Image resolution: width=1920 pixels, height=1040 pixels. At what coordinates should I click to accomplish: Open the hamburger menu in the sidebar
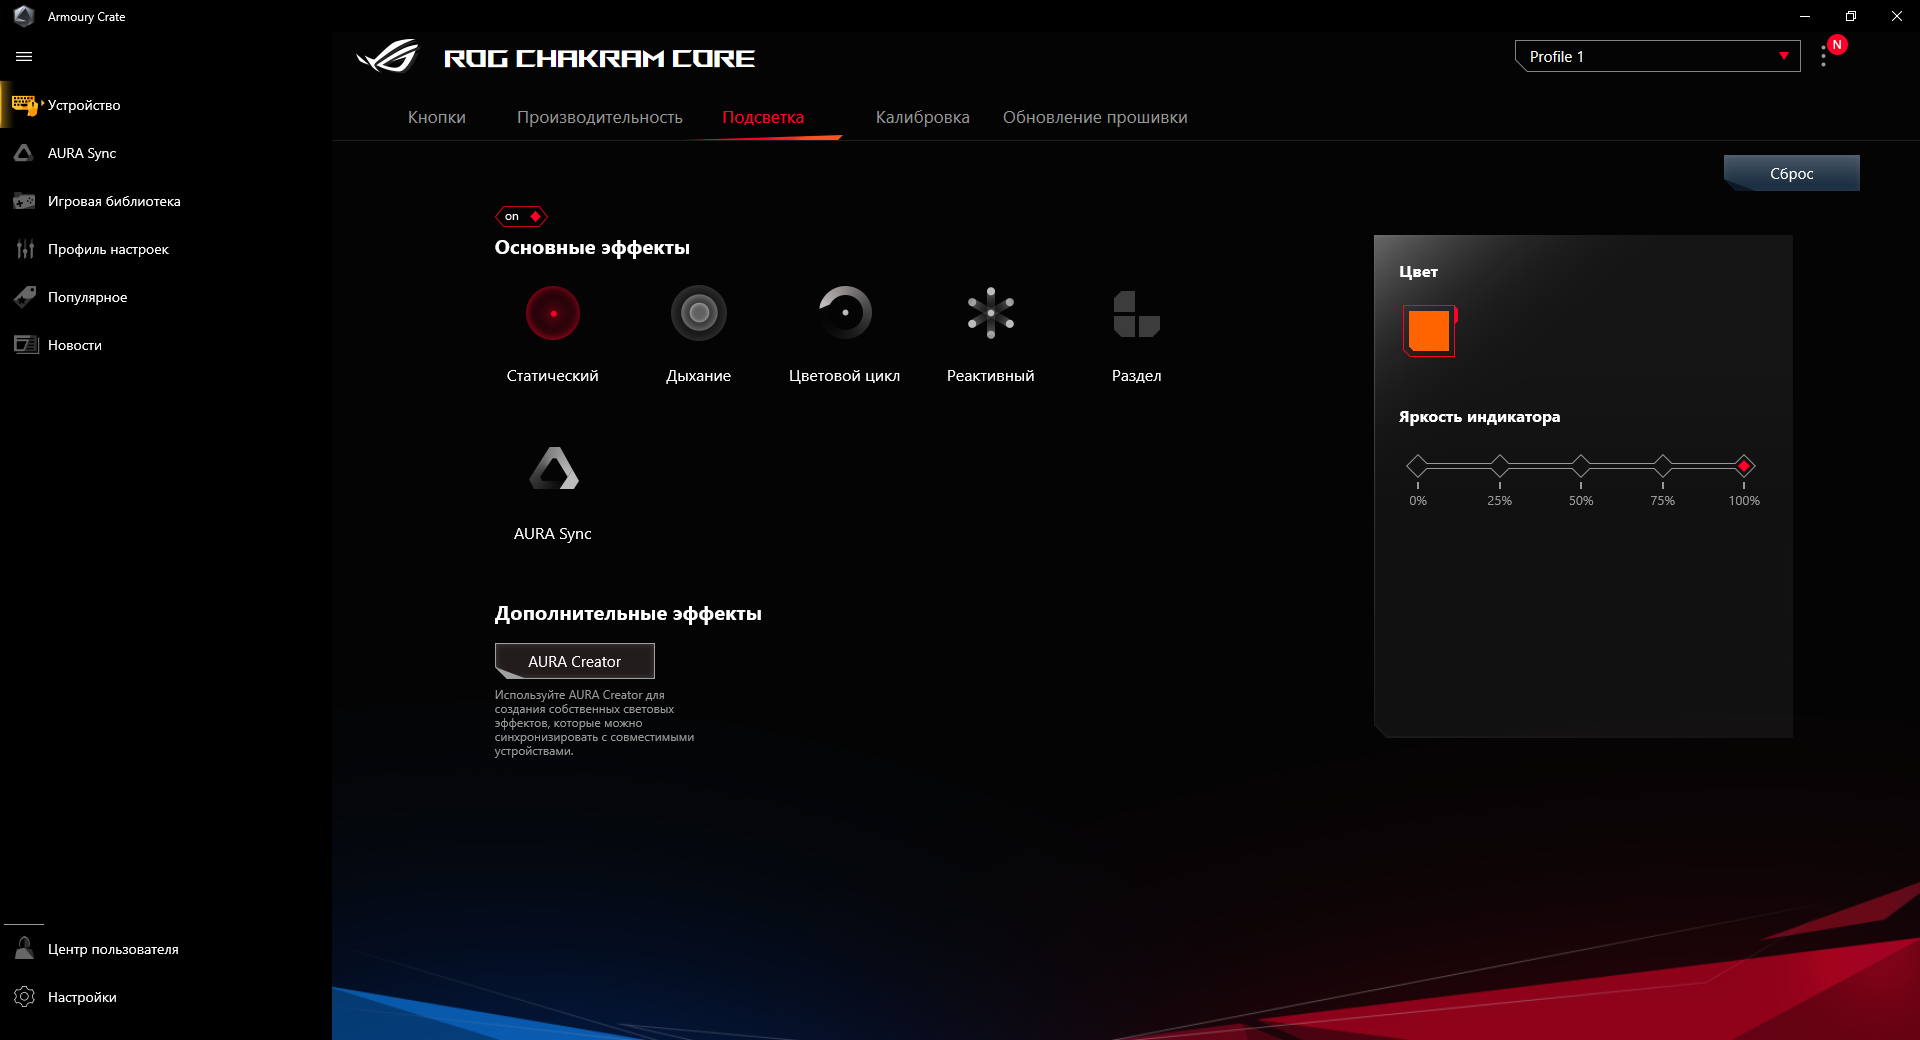point(24,57)
